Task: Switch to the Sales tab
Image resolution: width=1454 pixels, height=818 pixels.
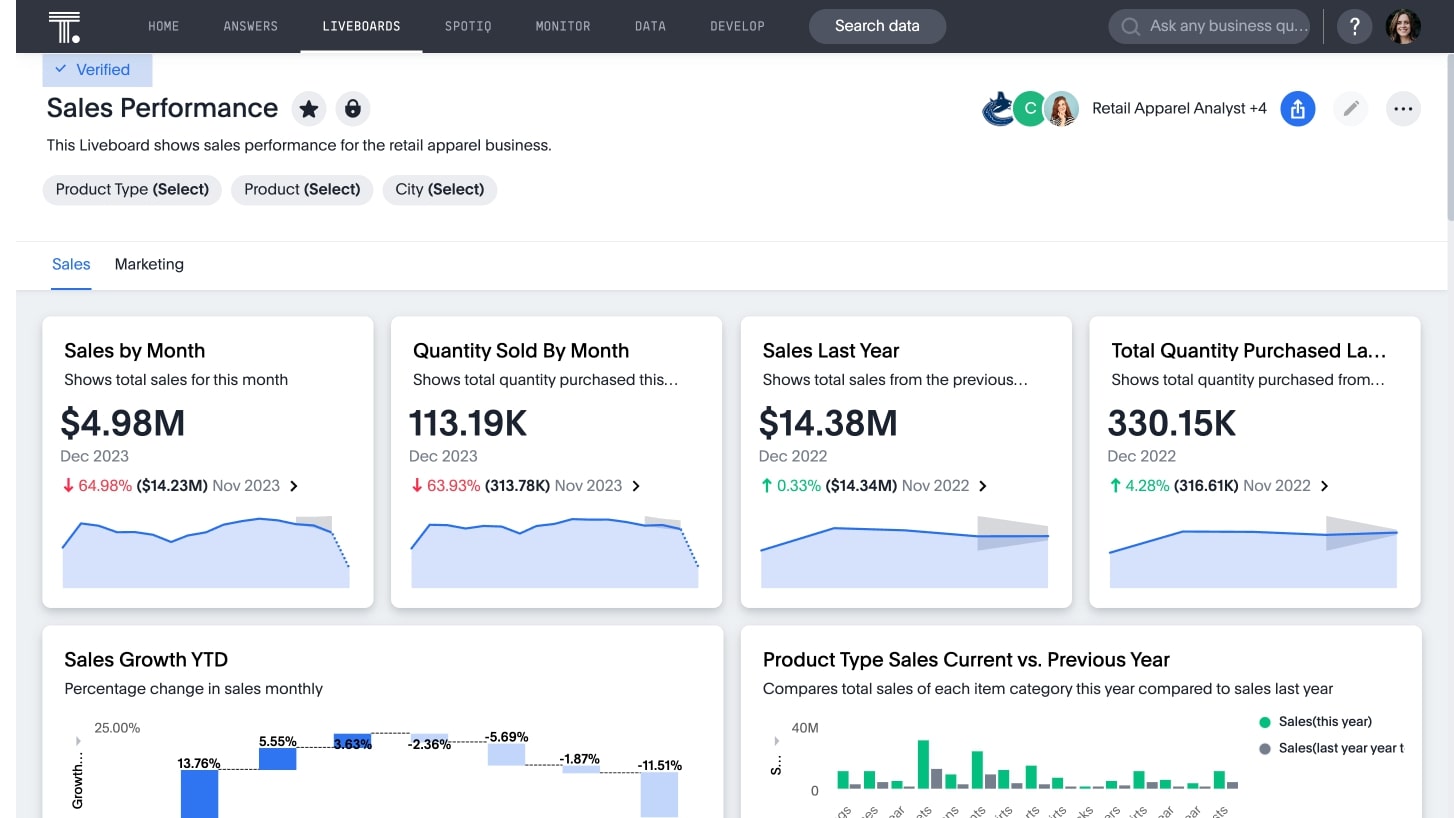Action: tap(71, 264)
